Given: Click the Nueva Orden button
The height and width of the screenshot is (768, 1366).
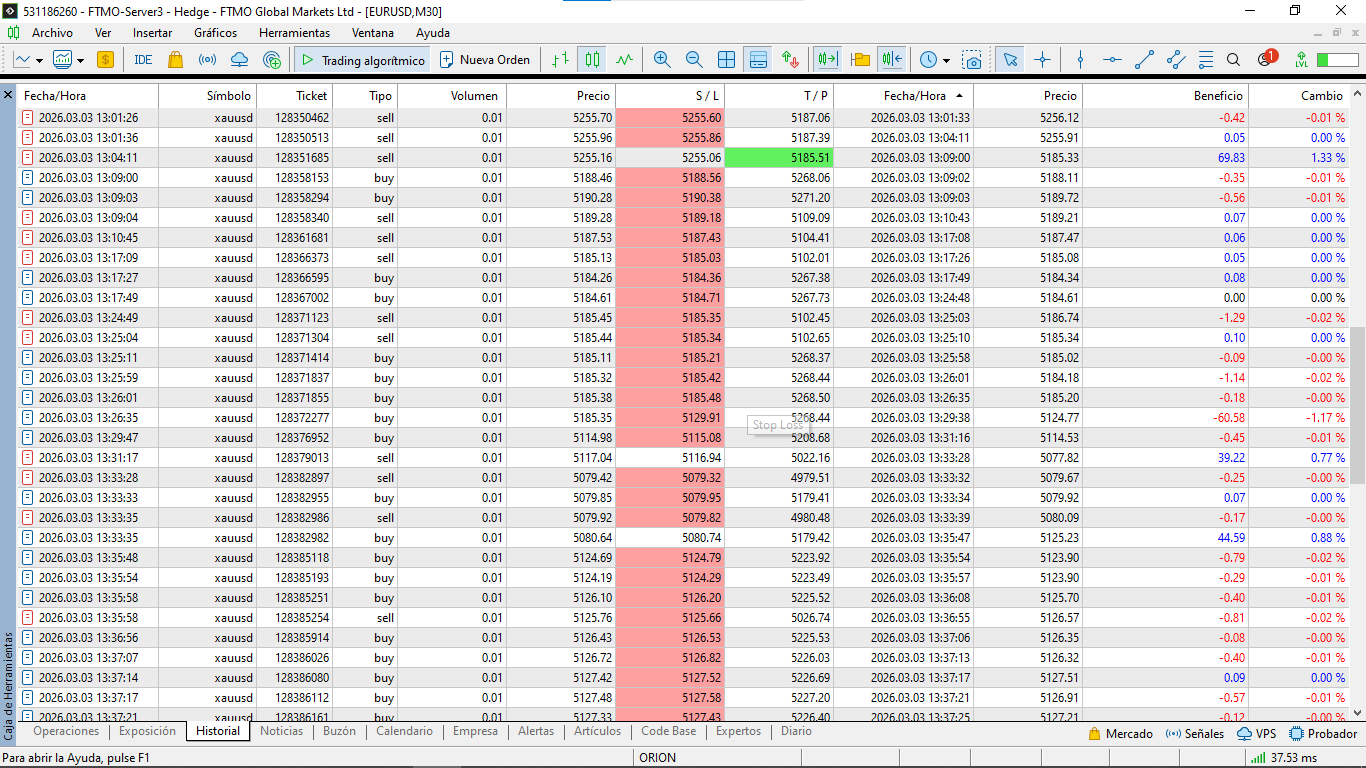Looking at the screenshot, I should [x=484, y=60].
